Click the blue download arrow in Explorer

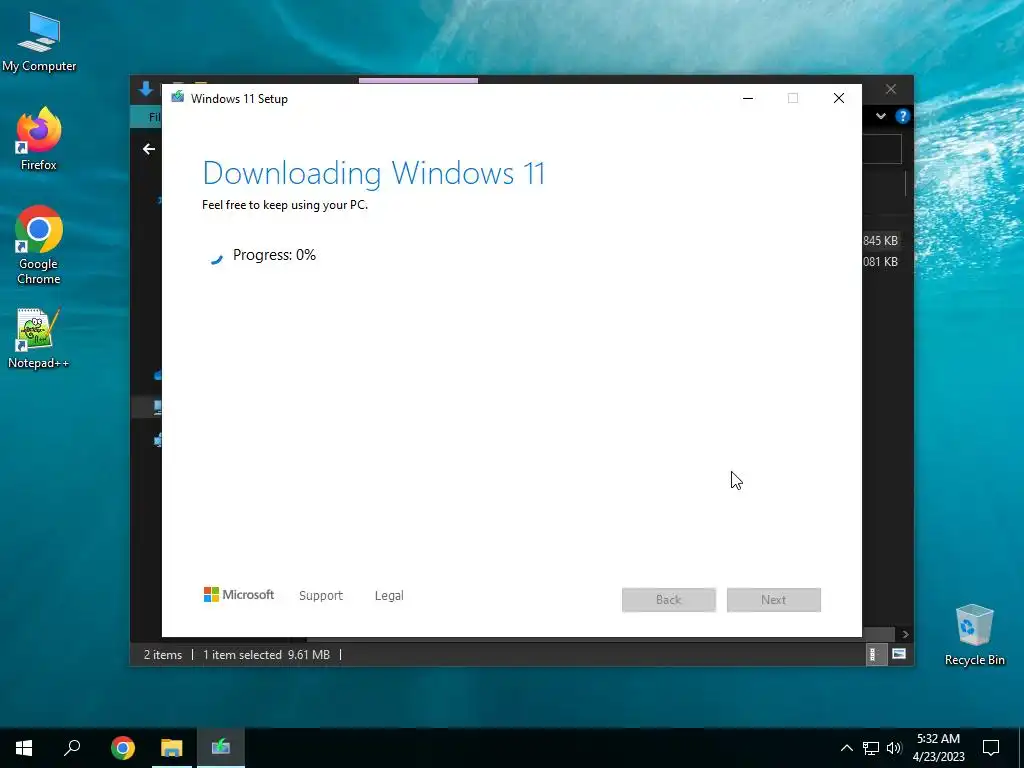click(146, 89)
